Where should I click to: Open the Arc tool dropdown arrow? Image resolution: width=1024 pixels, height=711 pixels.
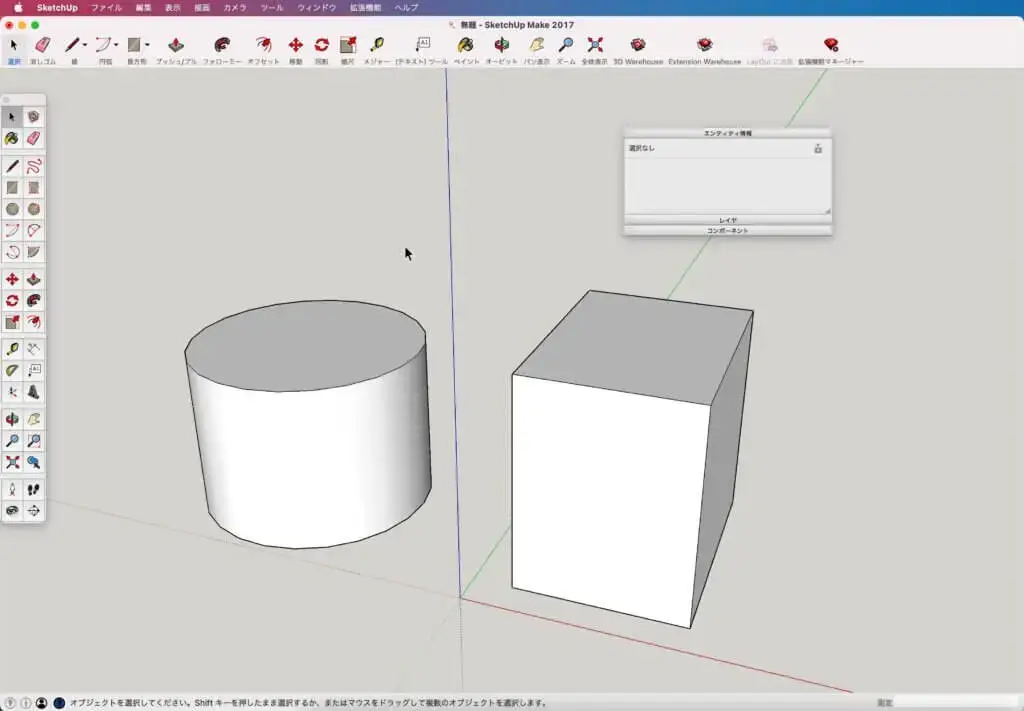tap(116, 45)
